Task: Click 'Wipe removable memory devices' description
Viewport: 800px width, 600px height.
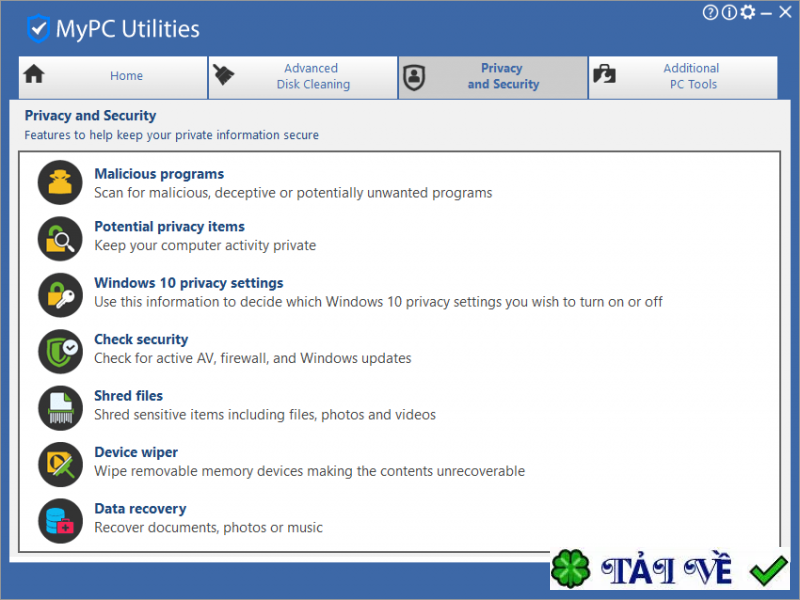Action: coord(310,471)
